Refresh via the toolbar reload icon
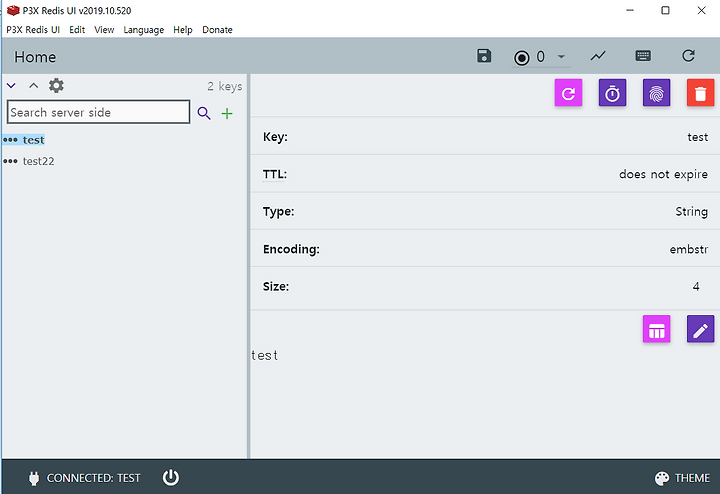The height and width of the screenshot is (494, 720). (688, 56)
